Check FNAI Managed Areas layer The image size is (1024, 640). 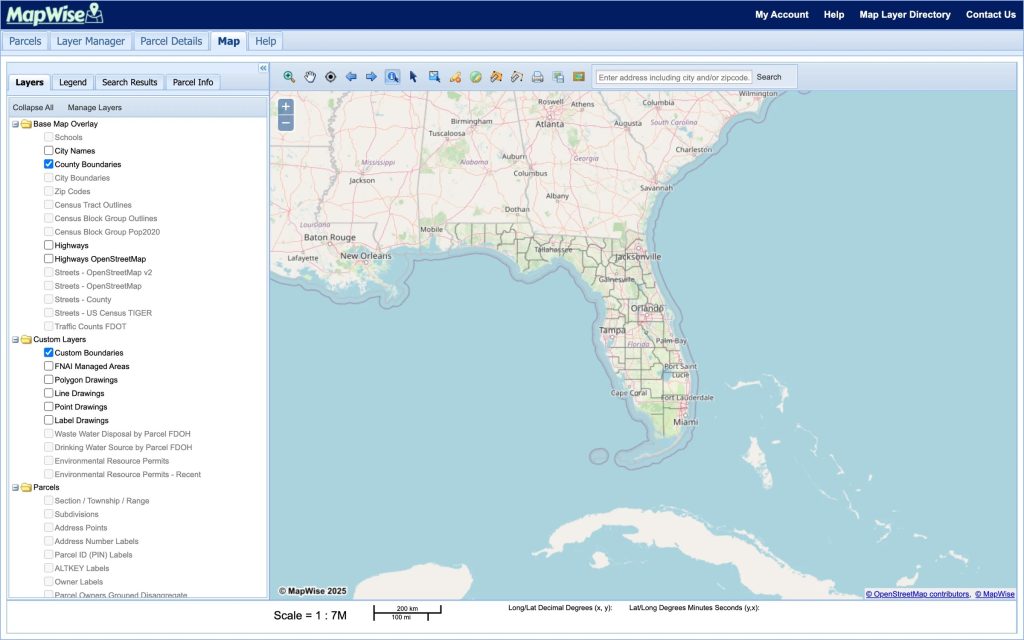click(x=48, y=366)
